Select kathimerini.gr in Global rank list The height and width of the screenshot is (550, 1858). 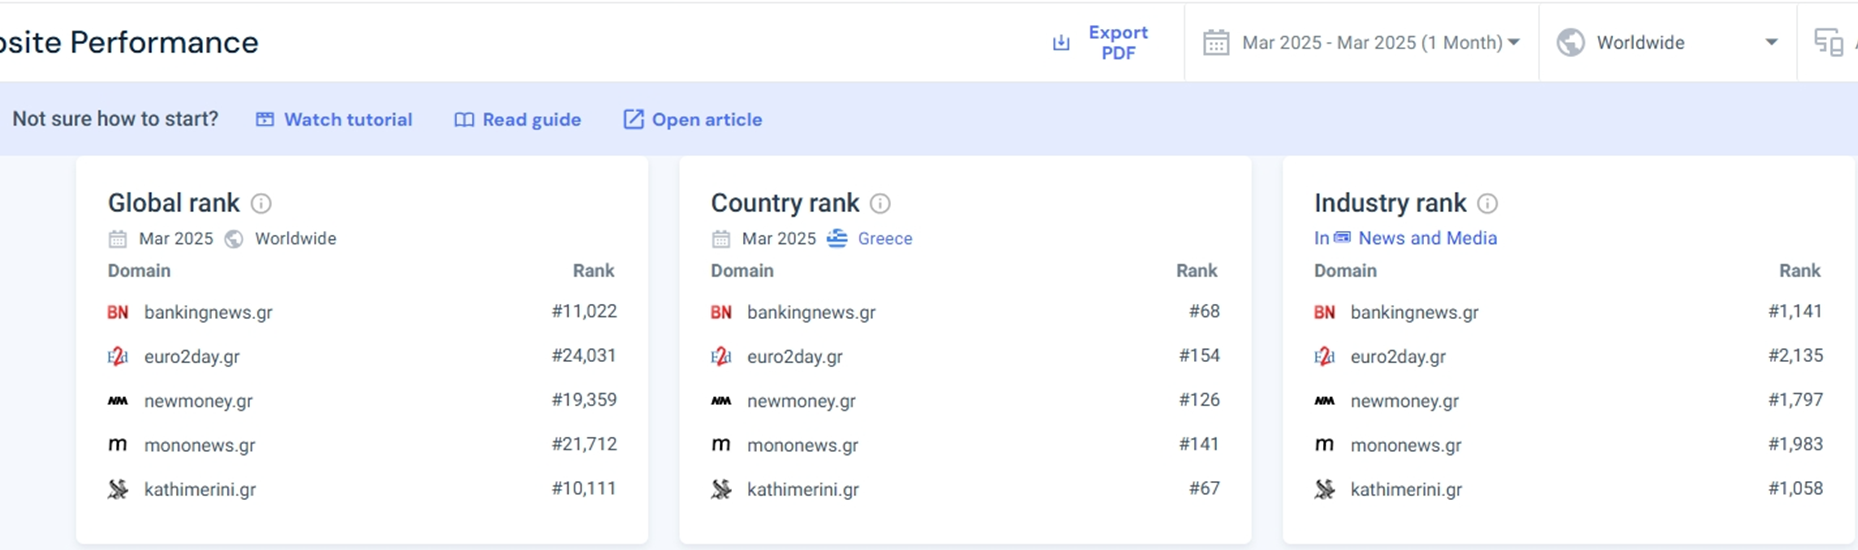[200, 490]
